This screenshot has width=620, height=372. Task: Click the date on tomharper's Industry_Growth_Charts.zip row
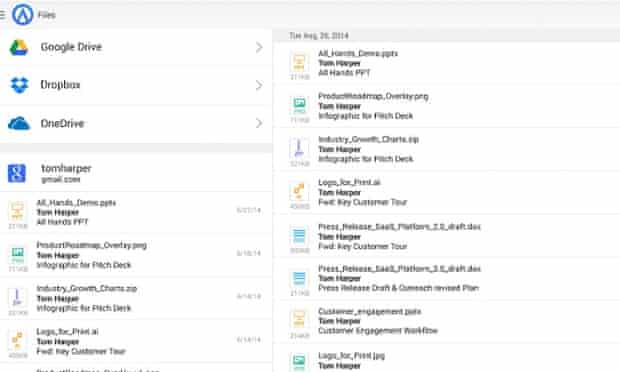(249, 296)
